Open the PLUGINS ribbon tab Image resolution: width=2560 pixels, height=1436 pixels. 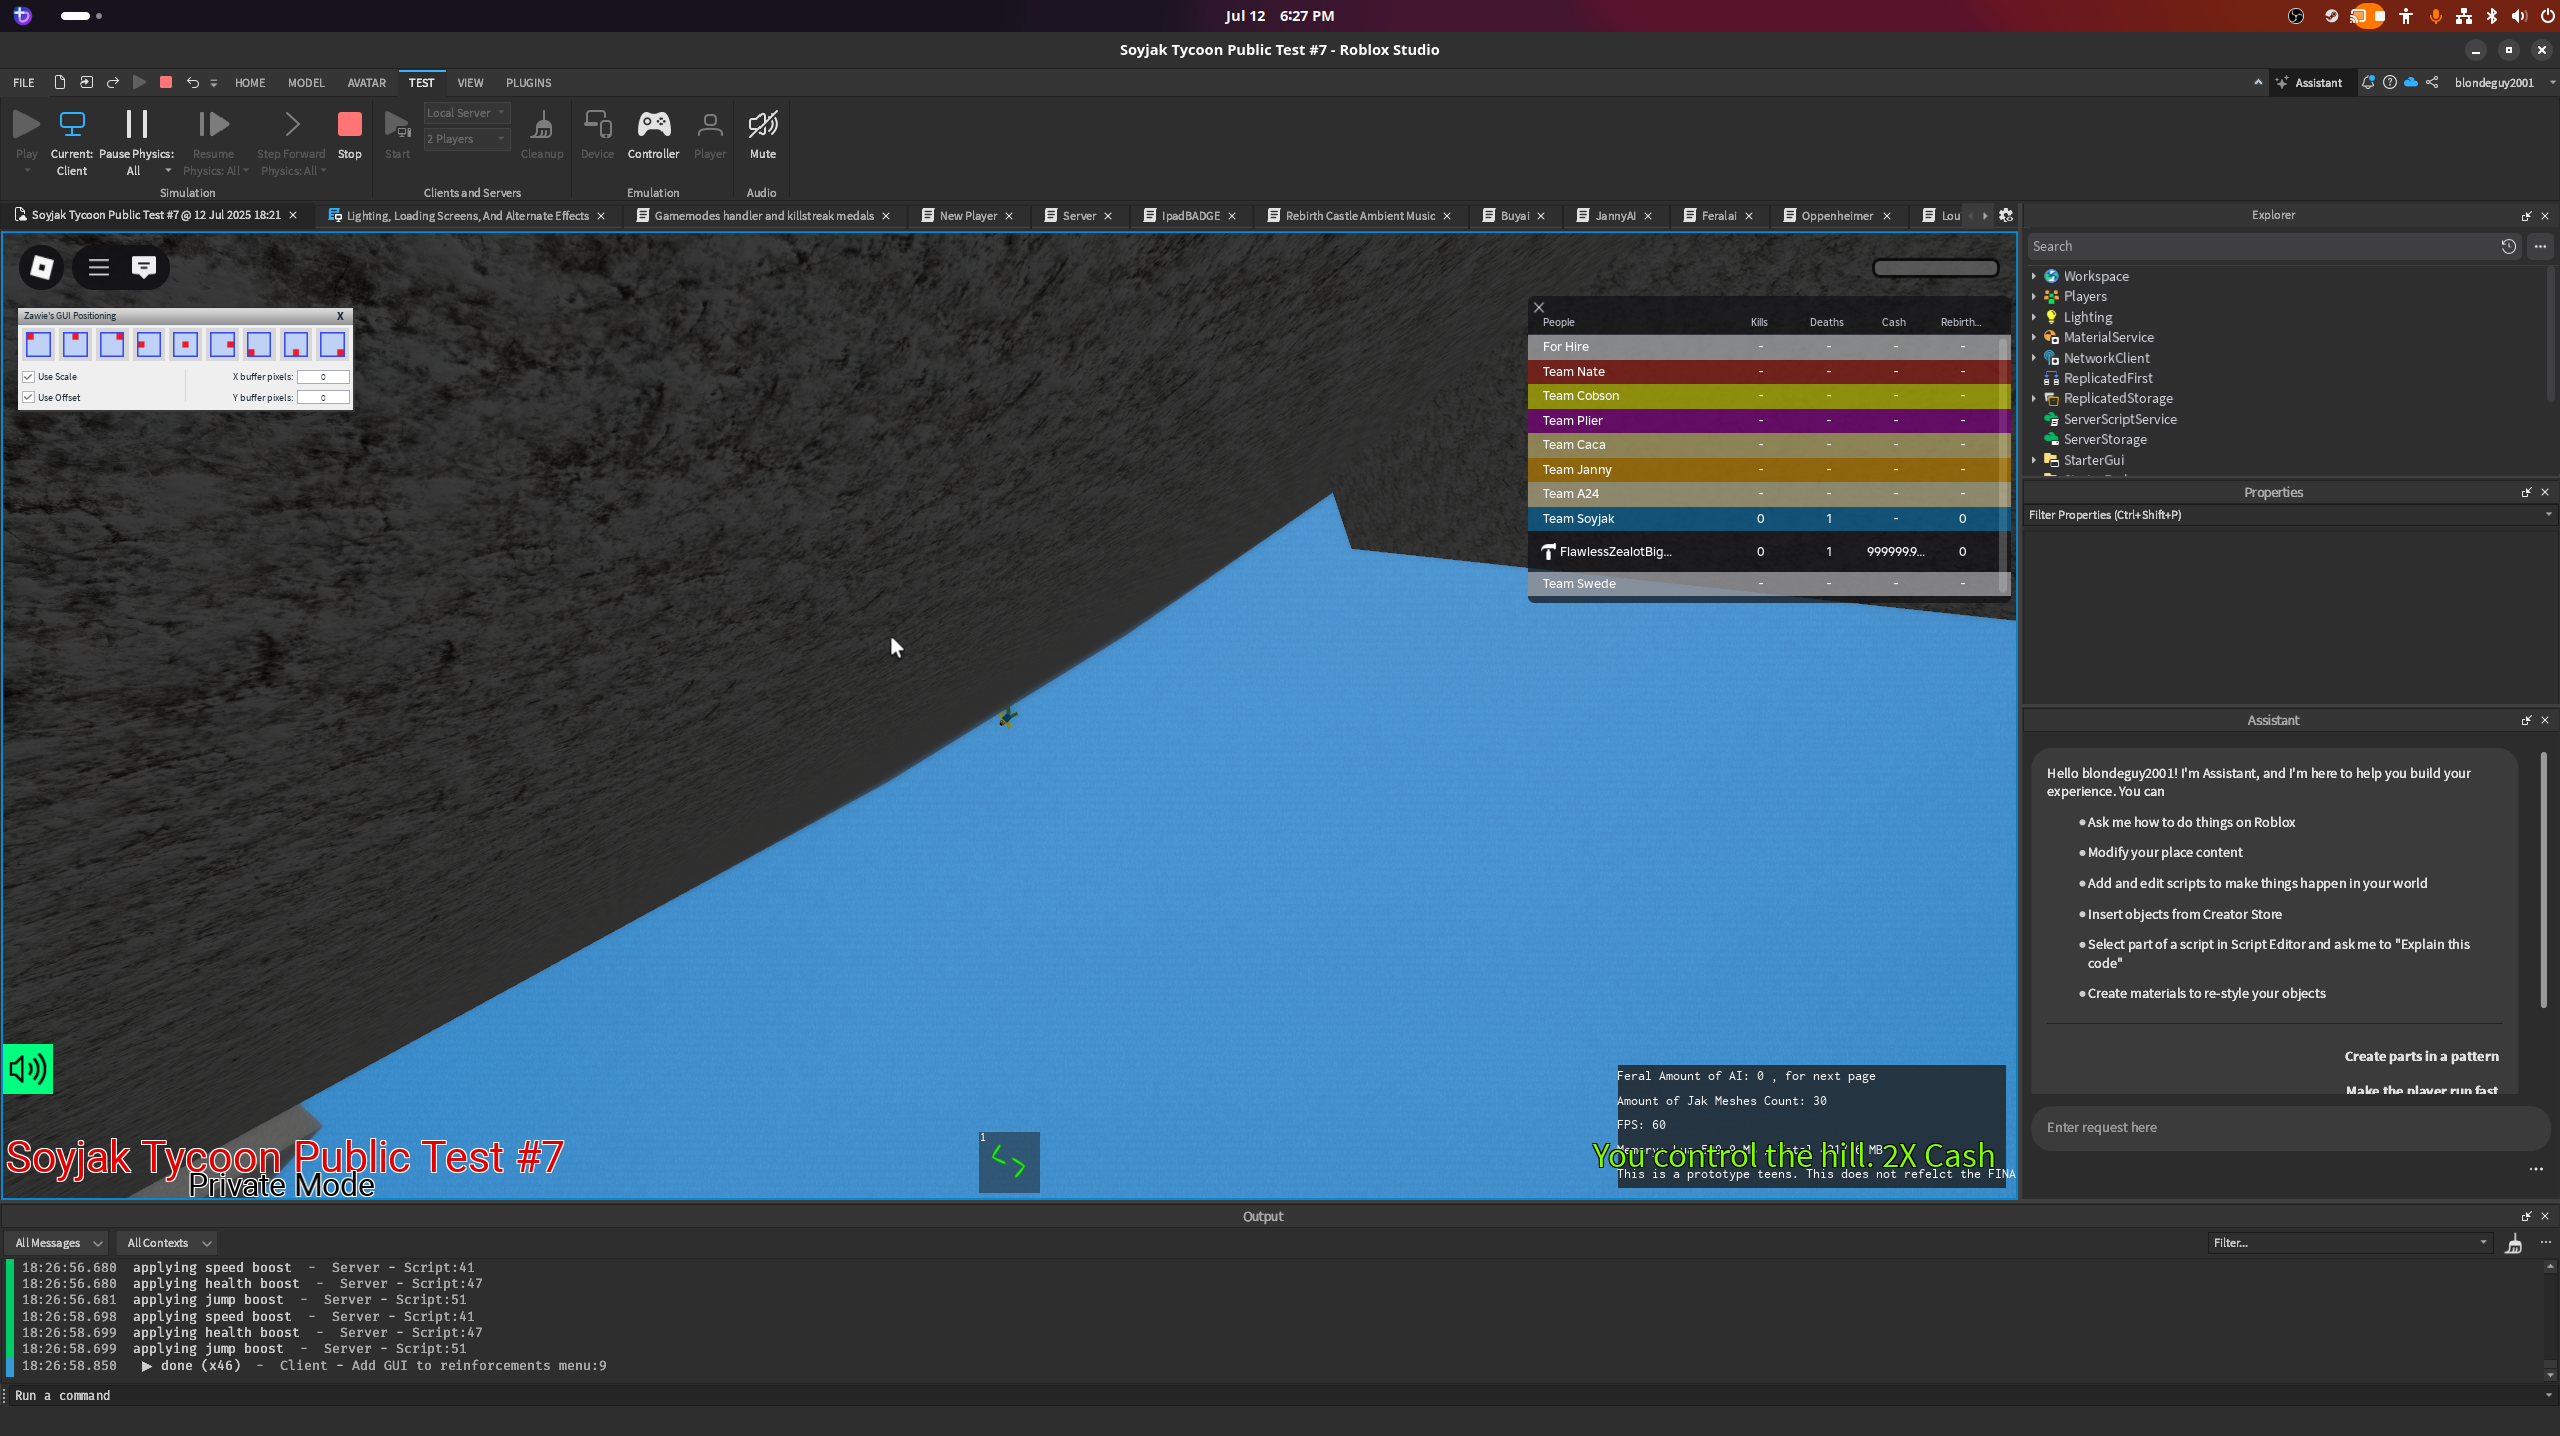tap(528, 83)
